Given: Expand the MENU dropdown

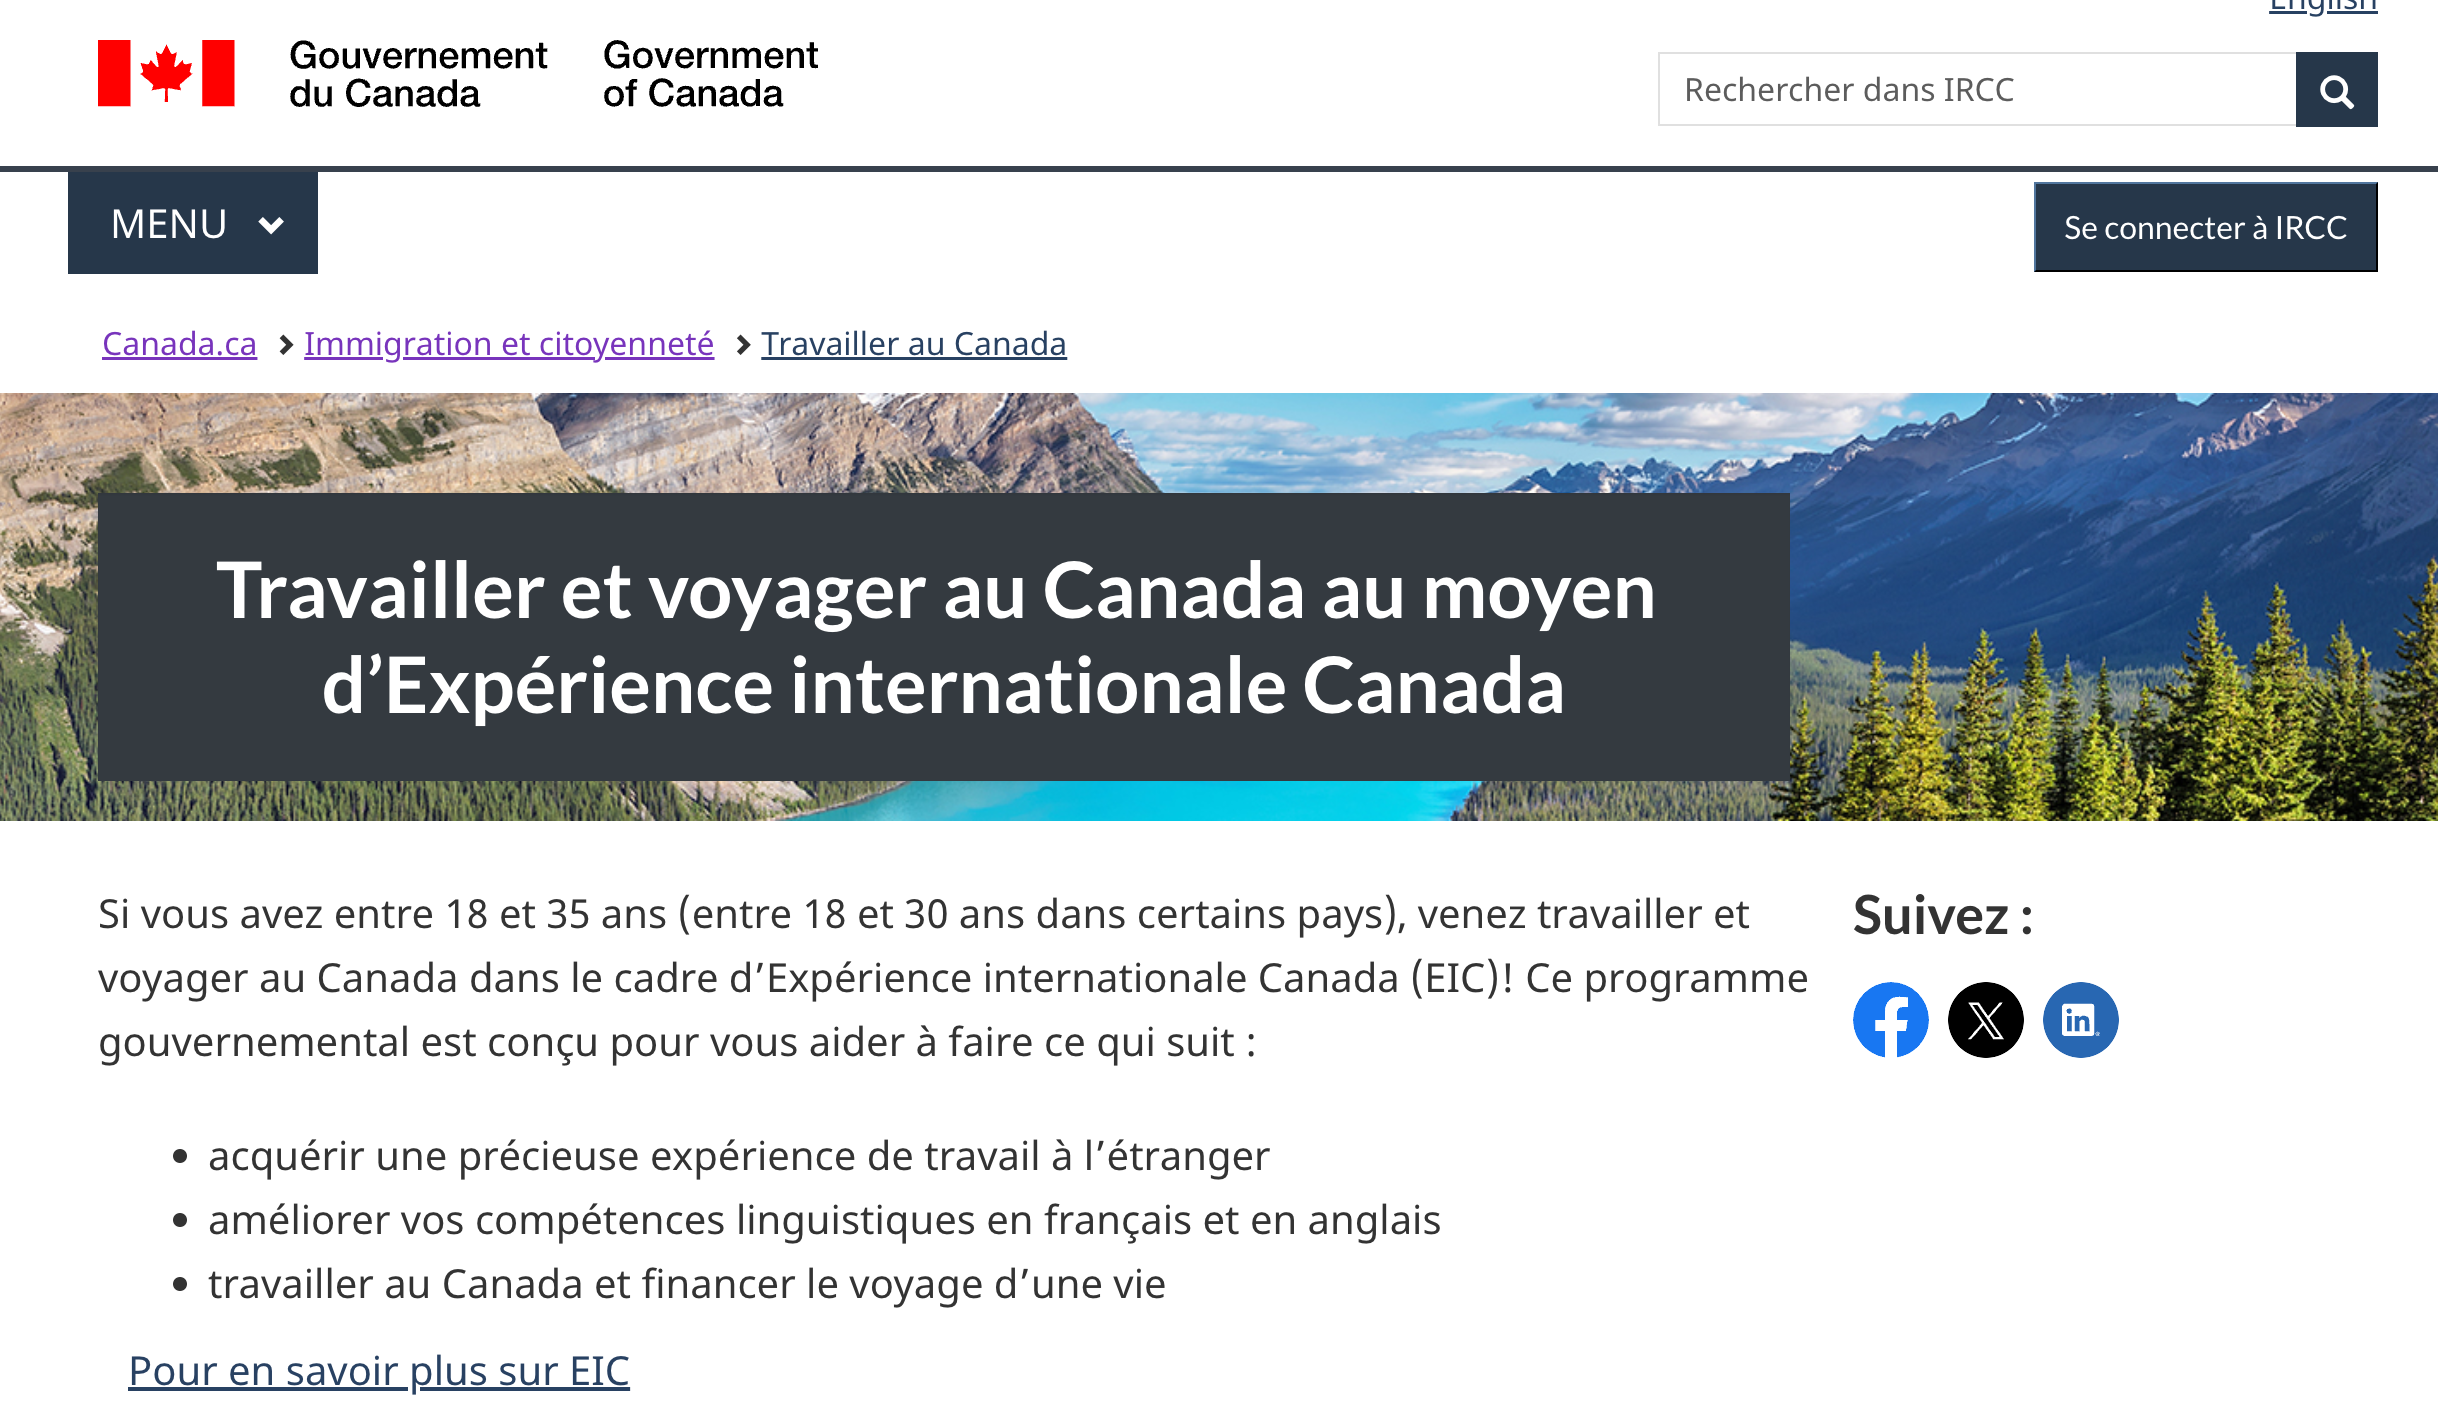Looking at the screenshot, I should point(192,222).
